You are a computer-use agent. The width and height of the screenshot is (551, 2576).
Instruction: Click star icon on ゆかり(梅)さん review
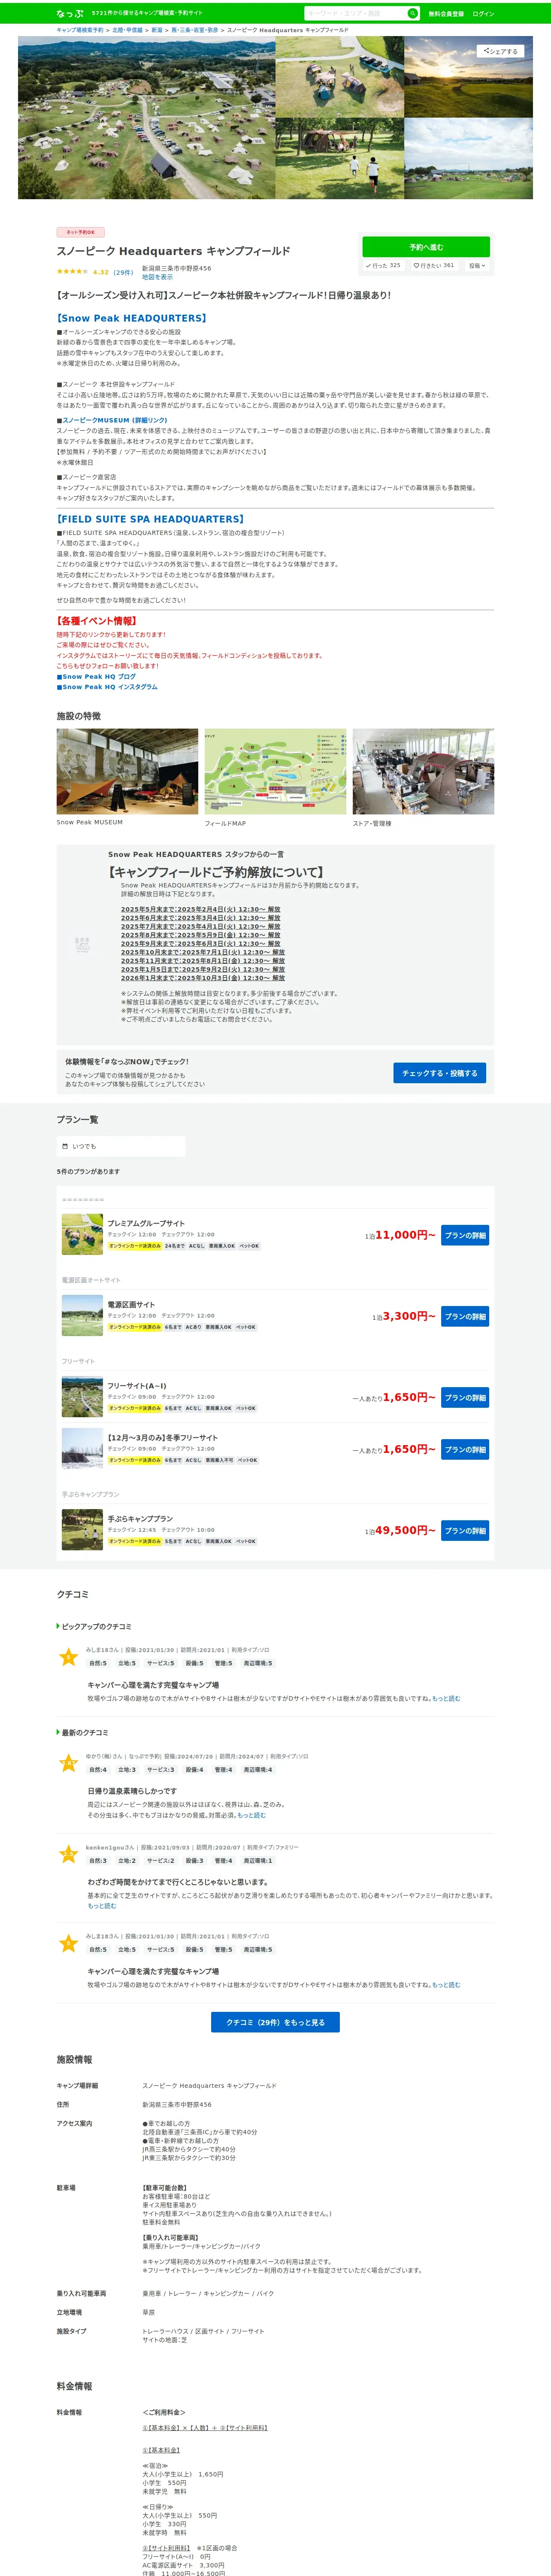coord(68,1763)
